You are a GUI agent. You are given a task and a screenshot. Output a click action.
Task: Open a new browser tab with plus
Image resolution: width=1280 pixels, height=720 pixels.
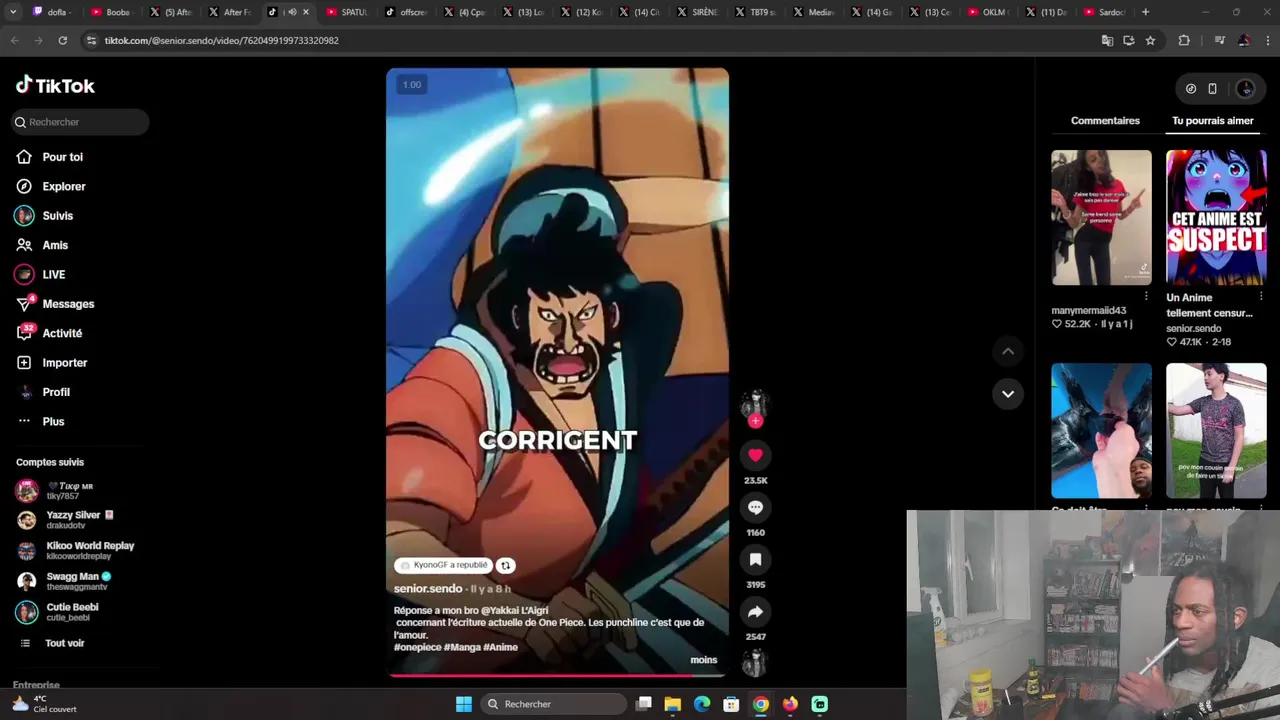[1145, 12]
